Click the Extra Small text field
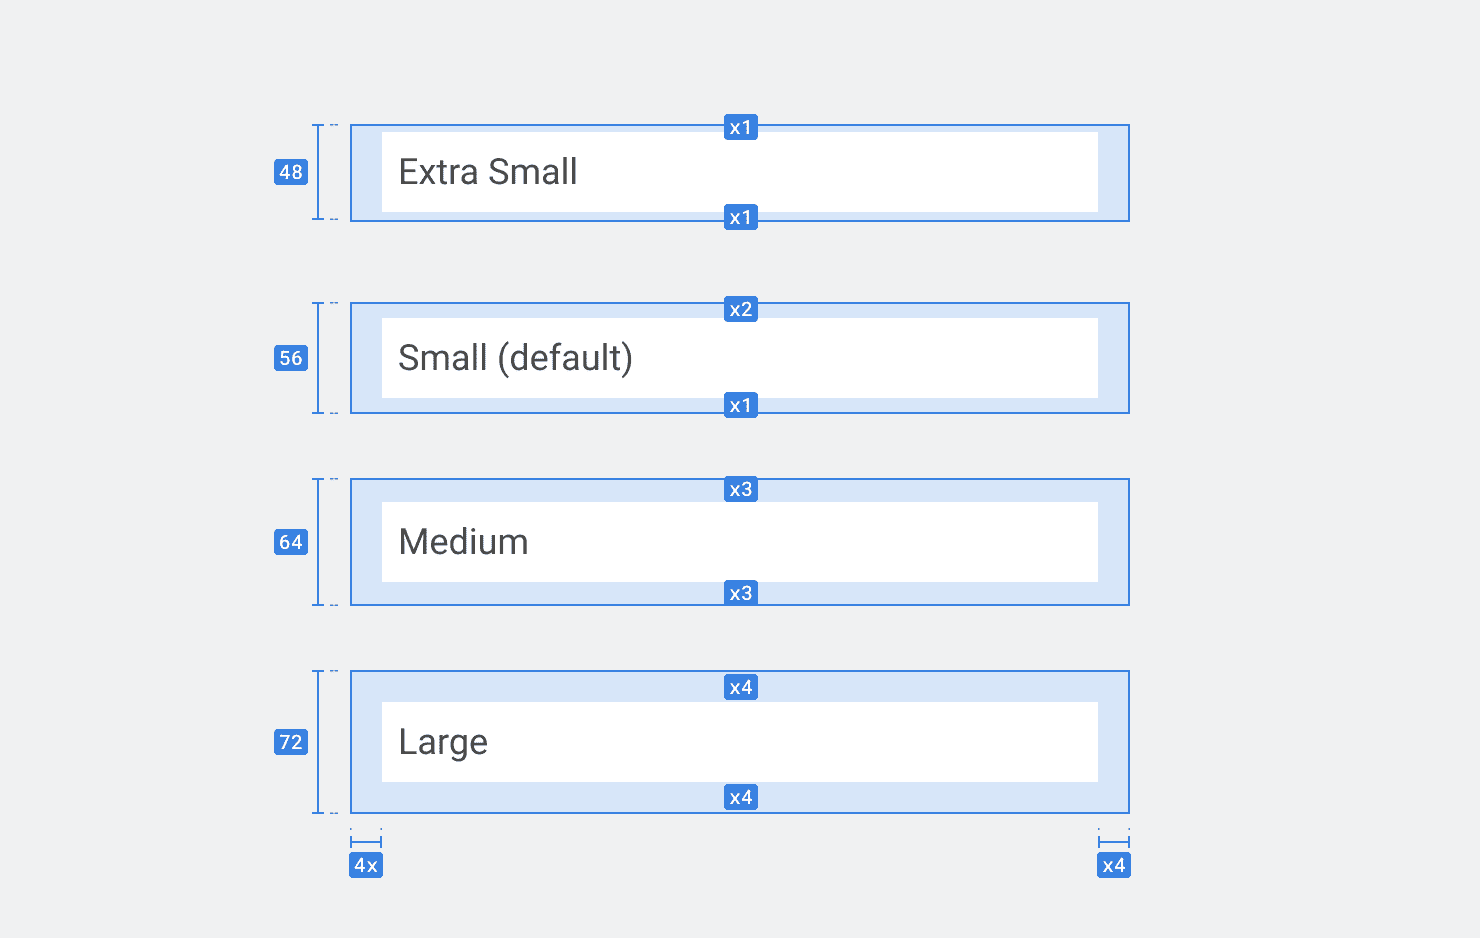This screenshot has height=938, width=1480. 739,172
